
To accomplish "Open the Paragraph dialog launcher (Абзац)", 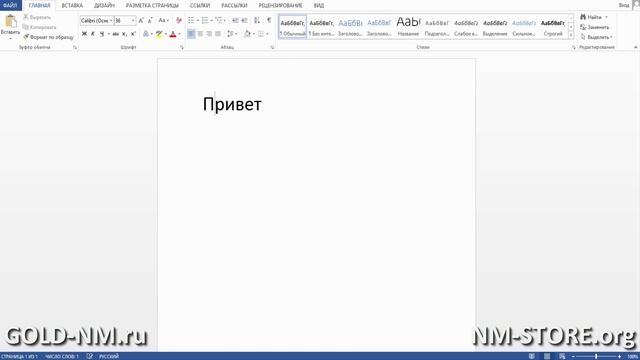I will click(272, 48).
